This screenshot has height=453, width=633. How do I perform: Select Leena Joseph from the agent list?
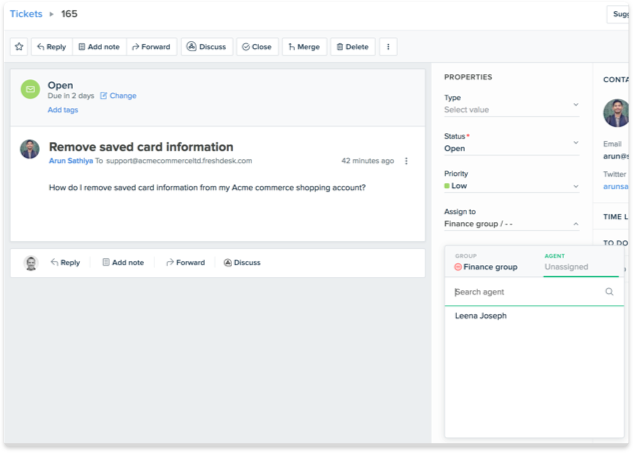pos(481,316)
